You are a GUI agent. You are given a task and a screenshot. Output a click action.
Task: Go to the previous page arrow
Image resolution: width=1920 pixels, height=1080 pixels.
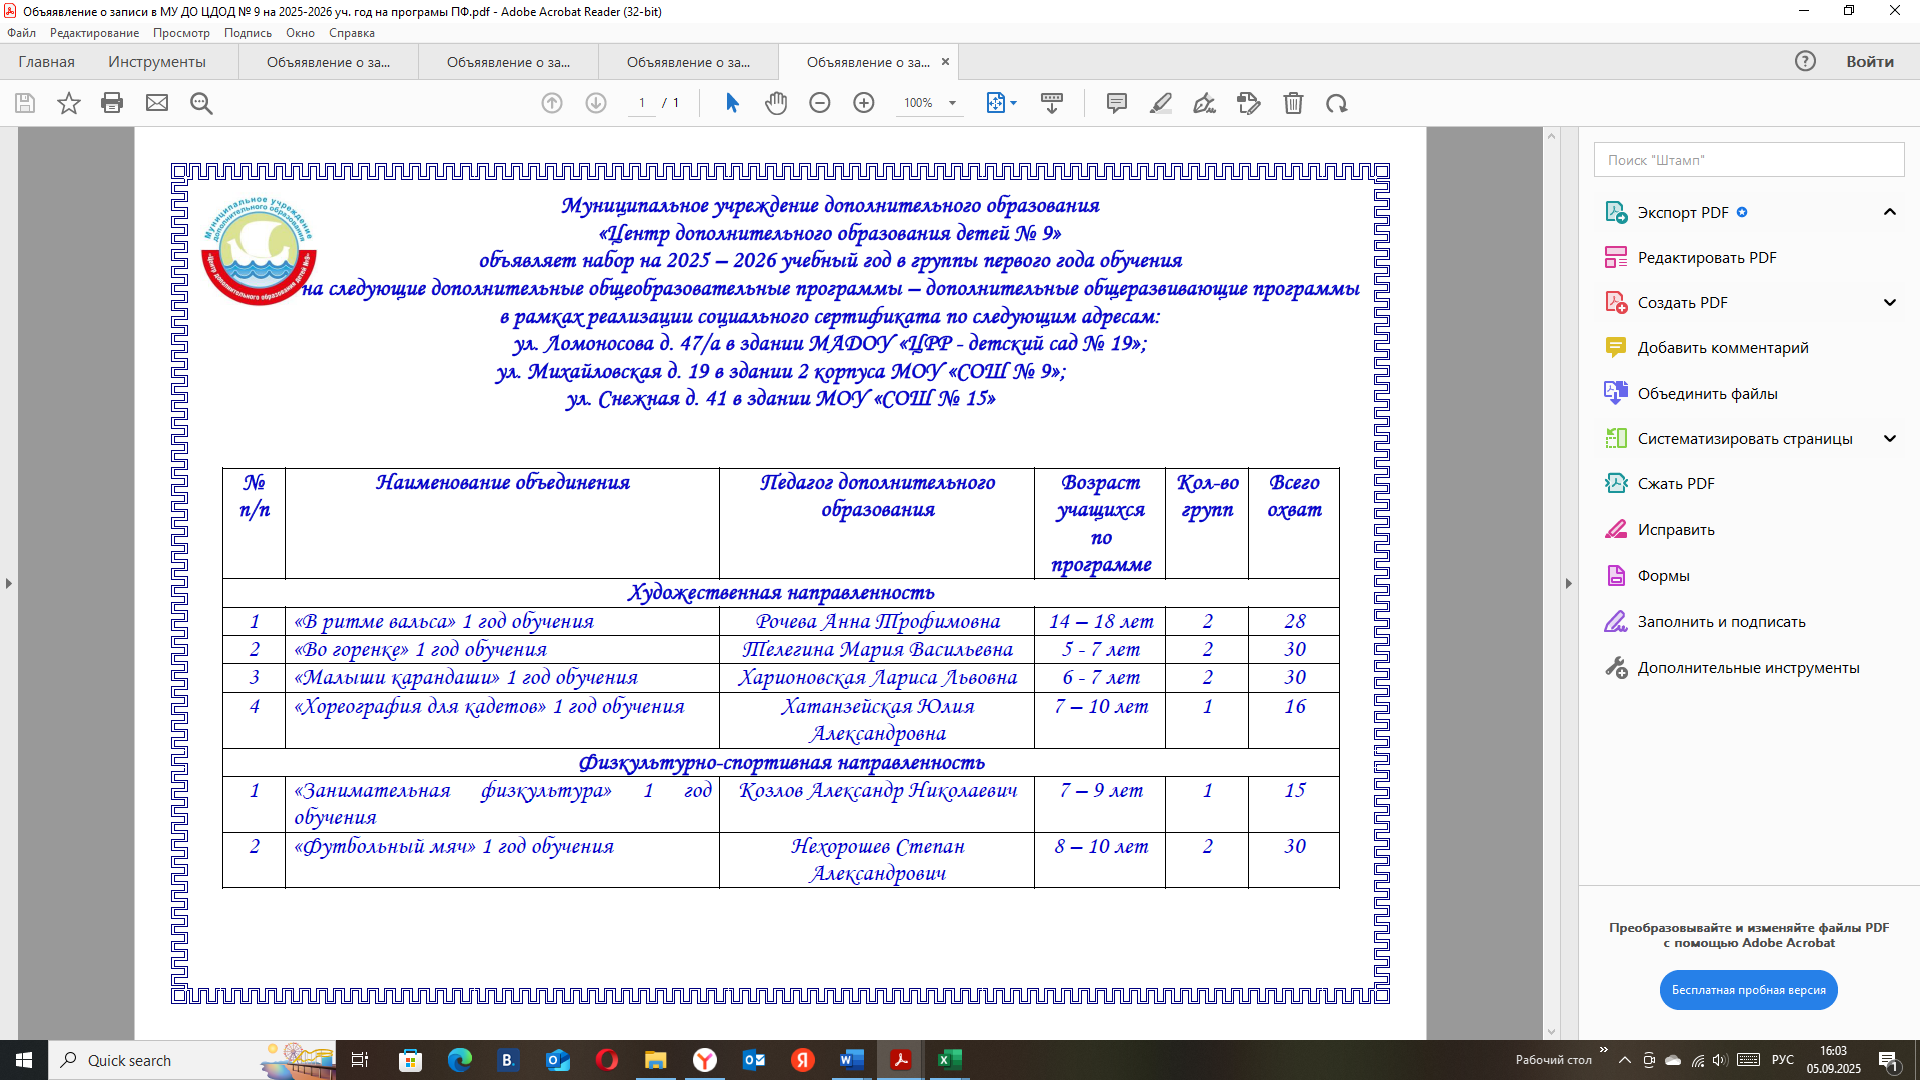tap(552, 103)
